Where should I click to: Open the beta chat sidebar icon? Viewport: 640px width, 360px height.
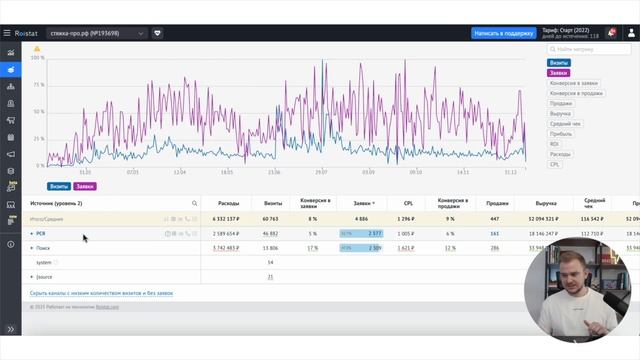pyautogui.click(x=11, y=187)
